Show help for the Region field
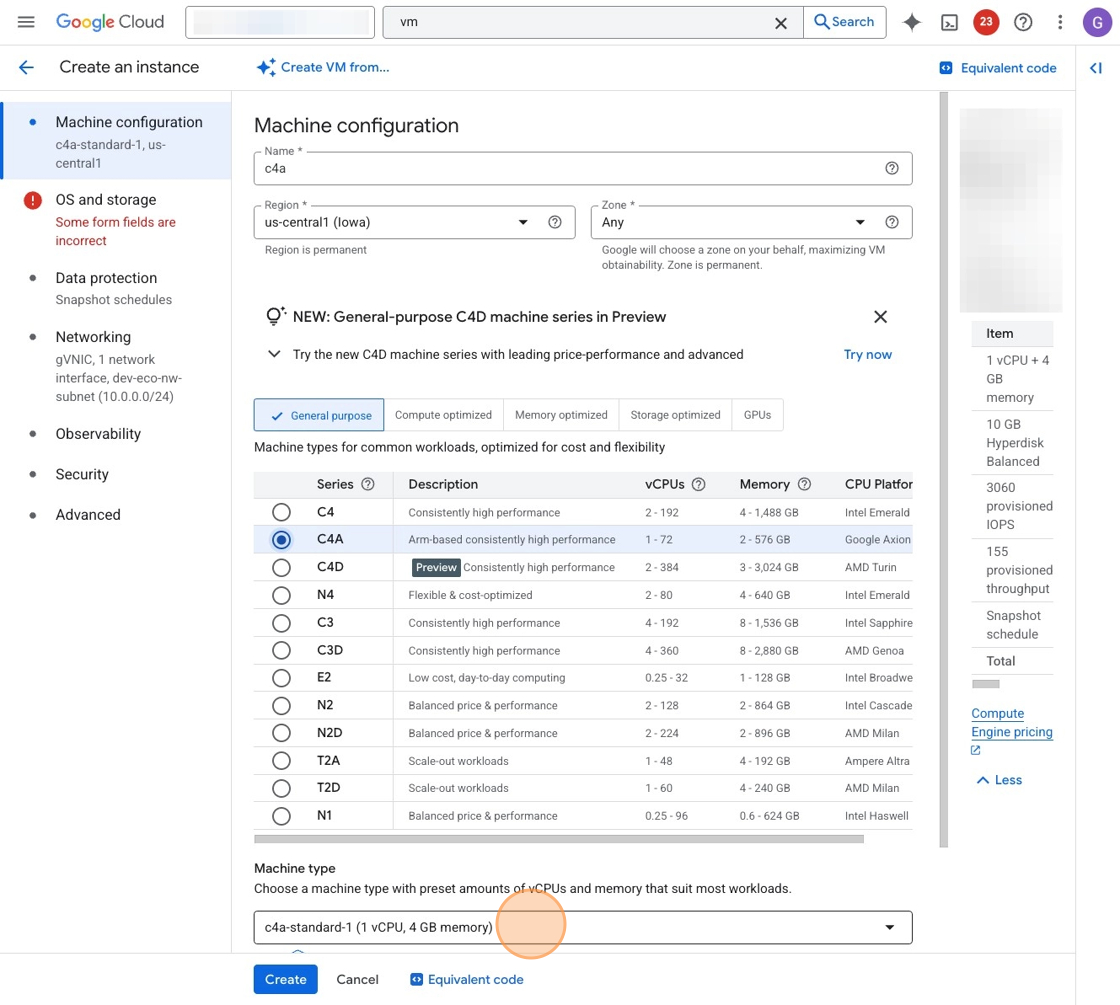1120x1005 pixels. click(x=554, y=222)
